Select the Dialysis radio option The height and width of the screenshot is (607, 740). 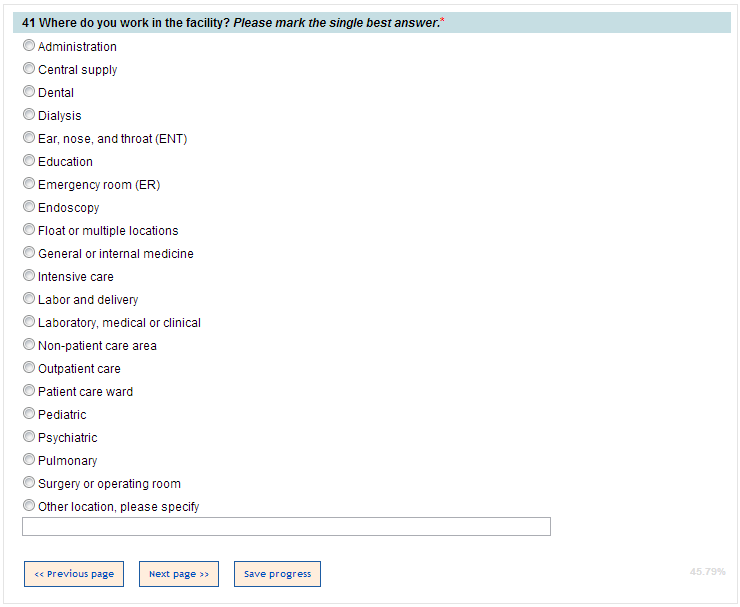29,115
